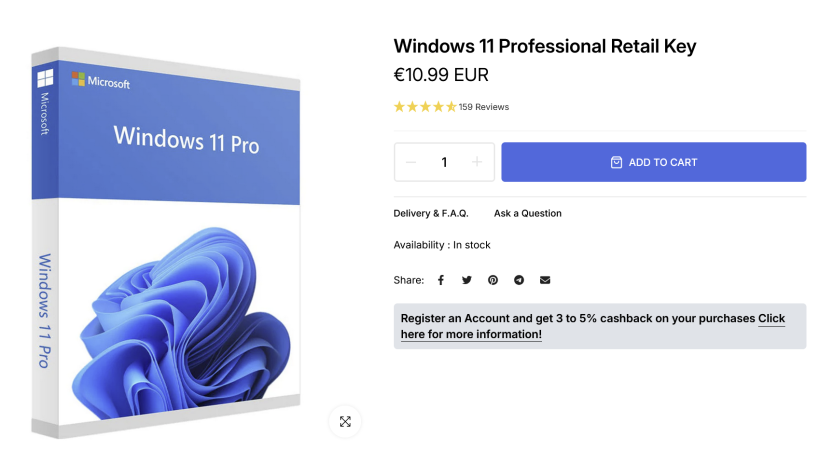
Task: Share the product on Facebook
Action: (440, 280)
